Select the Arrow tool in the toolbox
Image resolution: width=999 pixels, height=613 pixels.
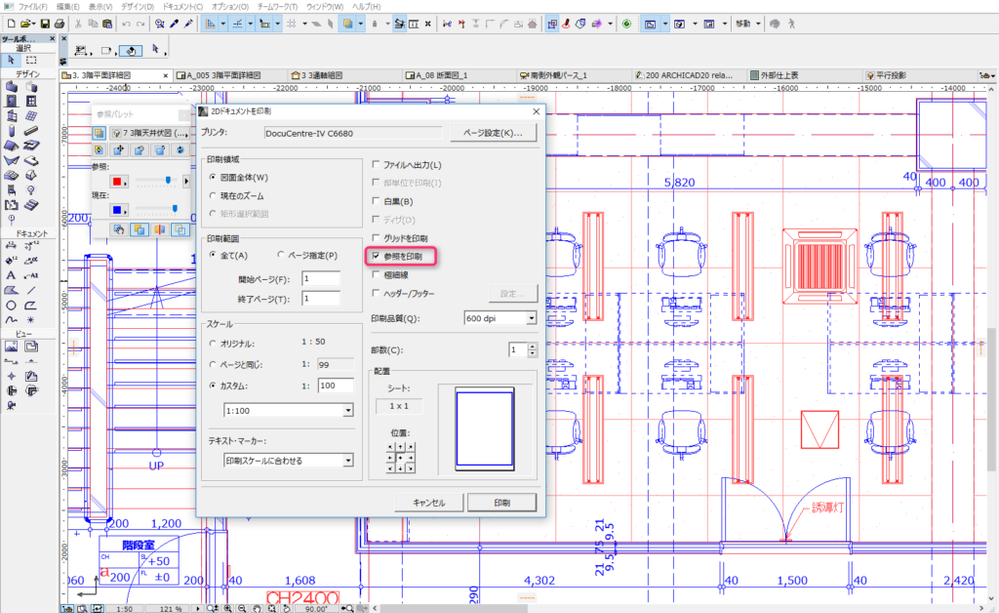(x=11, y=60)
